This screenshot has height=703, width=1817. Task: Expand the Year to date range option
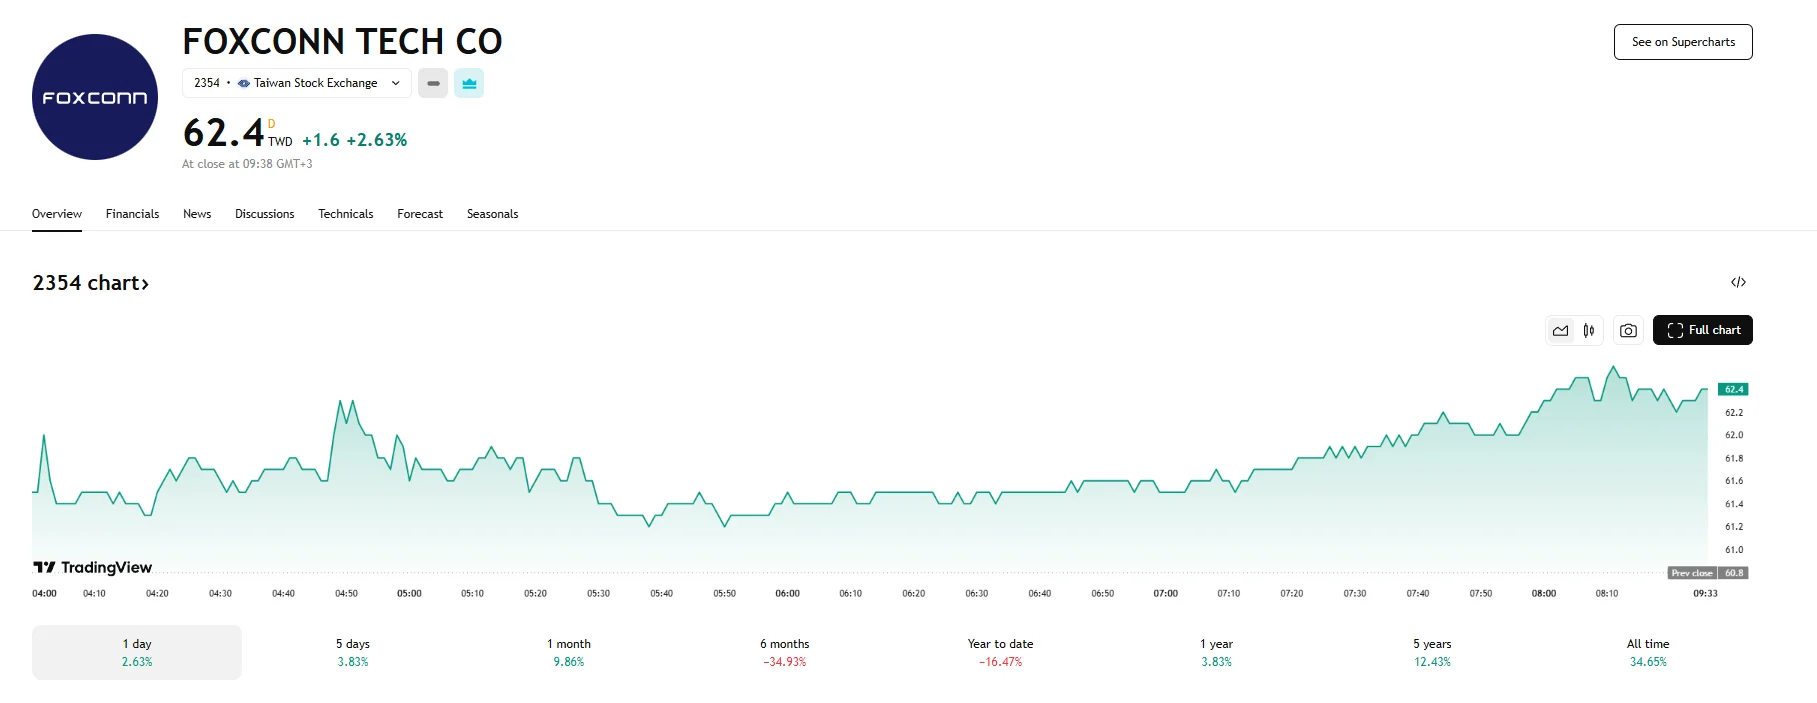pyautogui.click(x=999, y=651)
